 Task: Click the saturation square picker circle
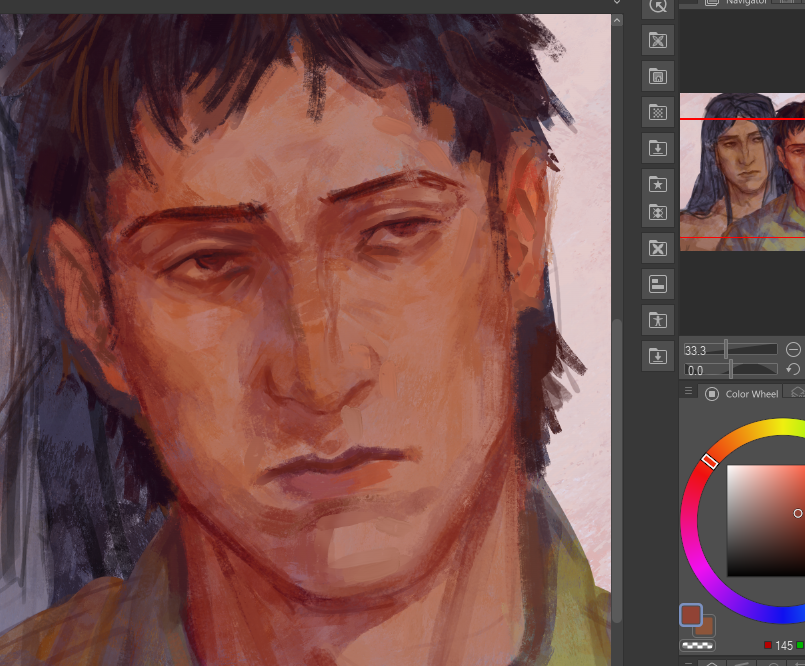point(798,513)
